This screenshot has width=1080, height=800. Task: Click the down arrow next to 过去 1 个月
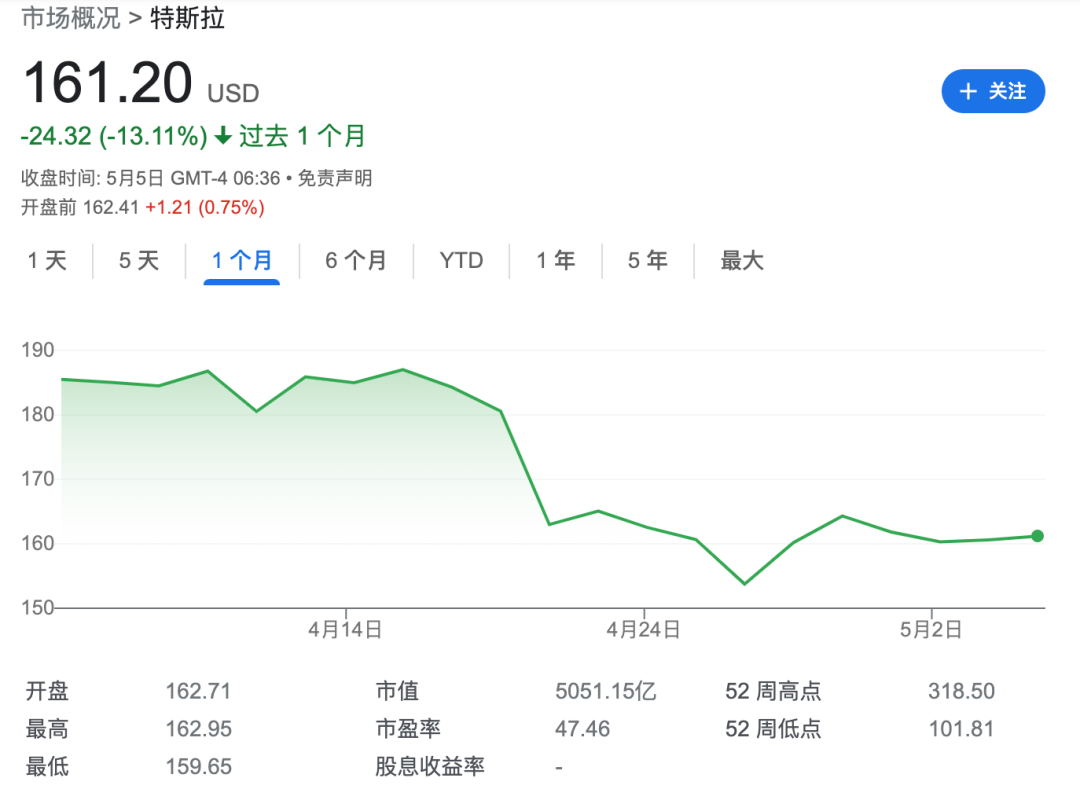pyautogui.click(x=222, y=136)
